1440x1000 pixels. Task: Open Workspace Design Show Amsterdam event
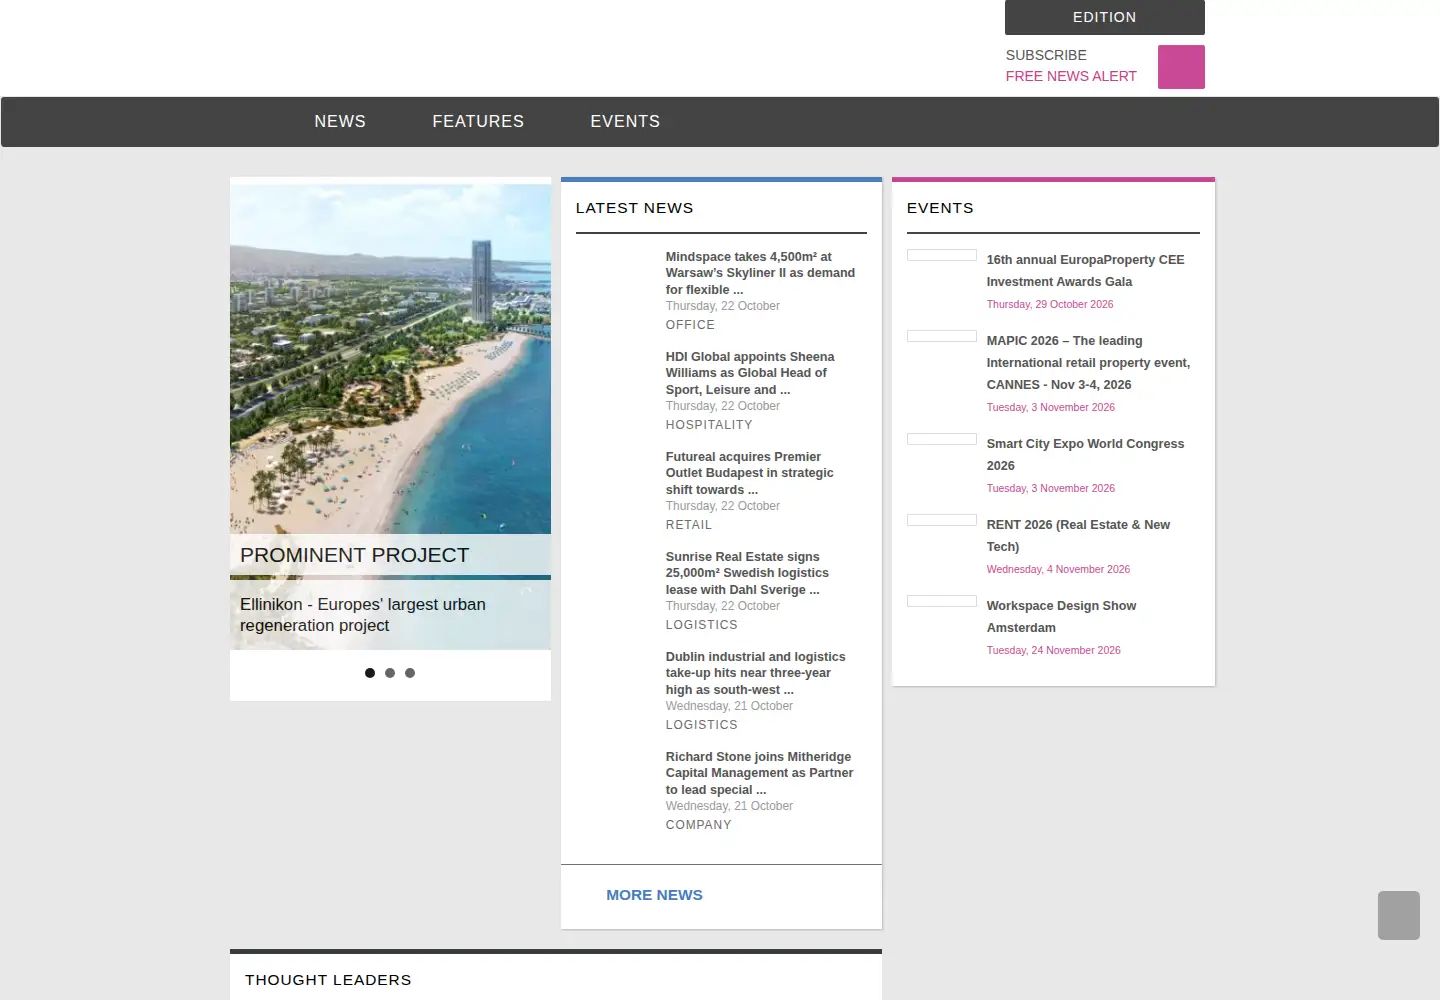point(1061,617)
